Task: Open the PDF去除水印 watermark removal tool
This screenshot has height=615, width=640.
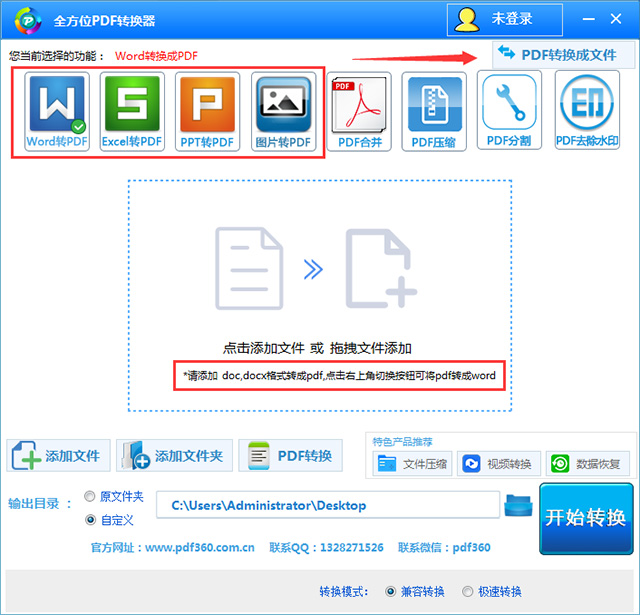Action: tap(587, 110)
